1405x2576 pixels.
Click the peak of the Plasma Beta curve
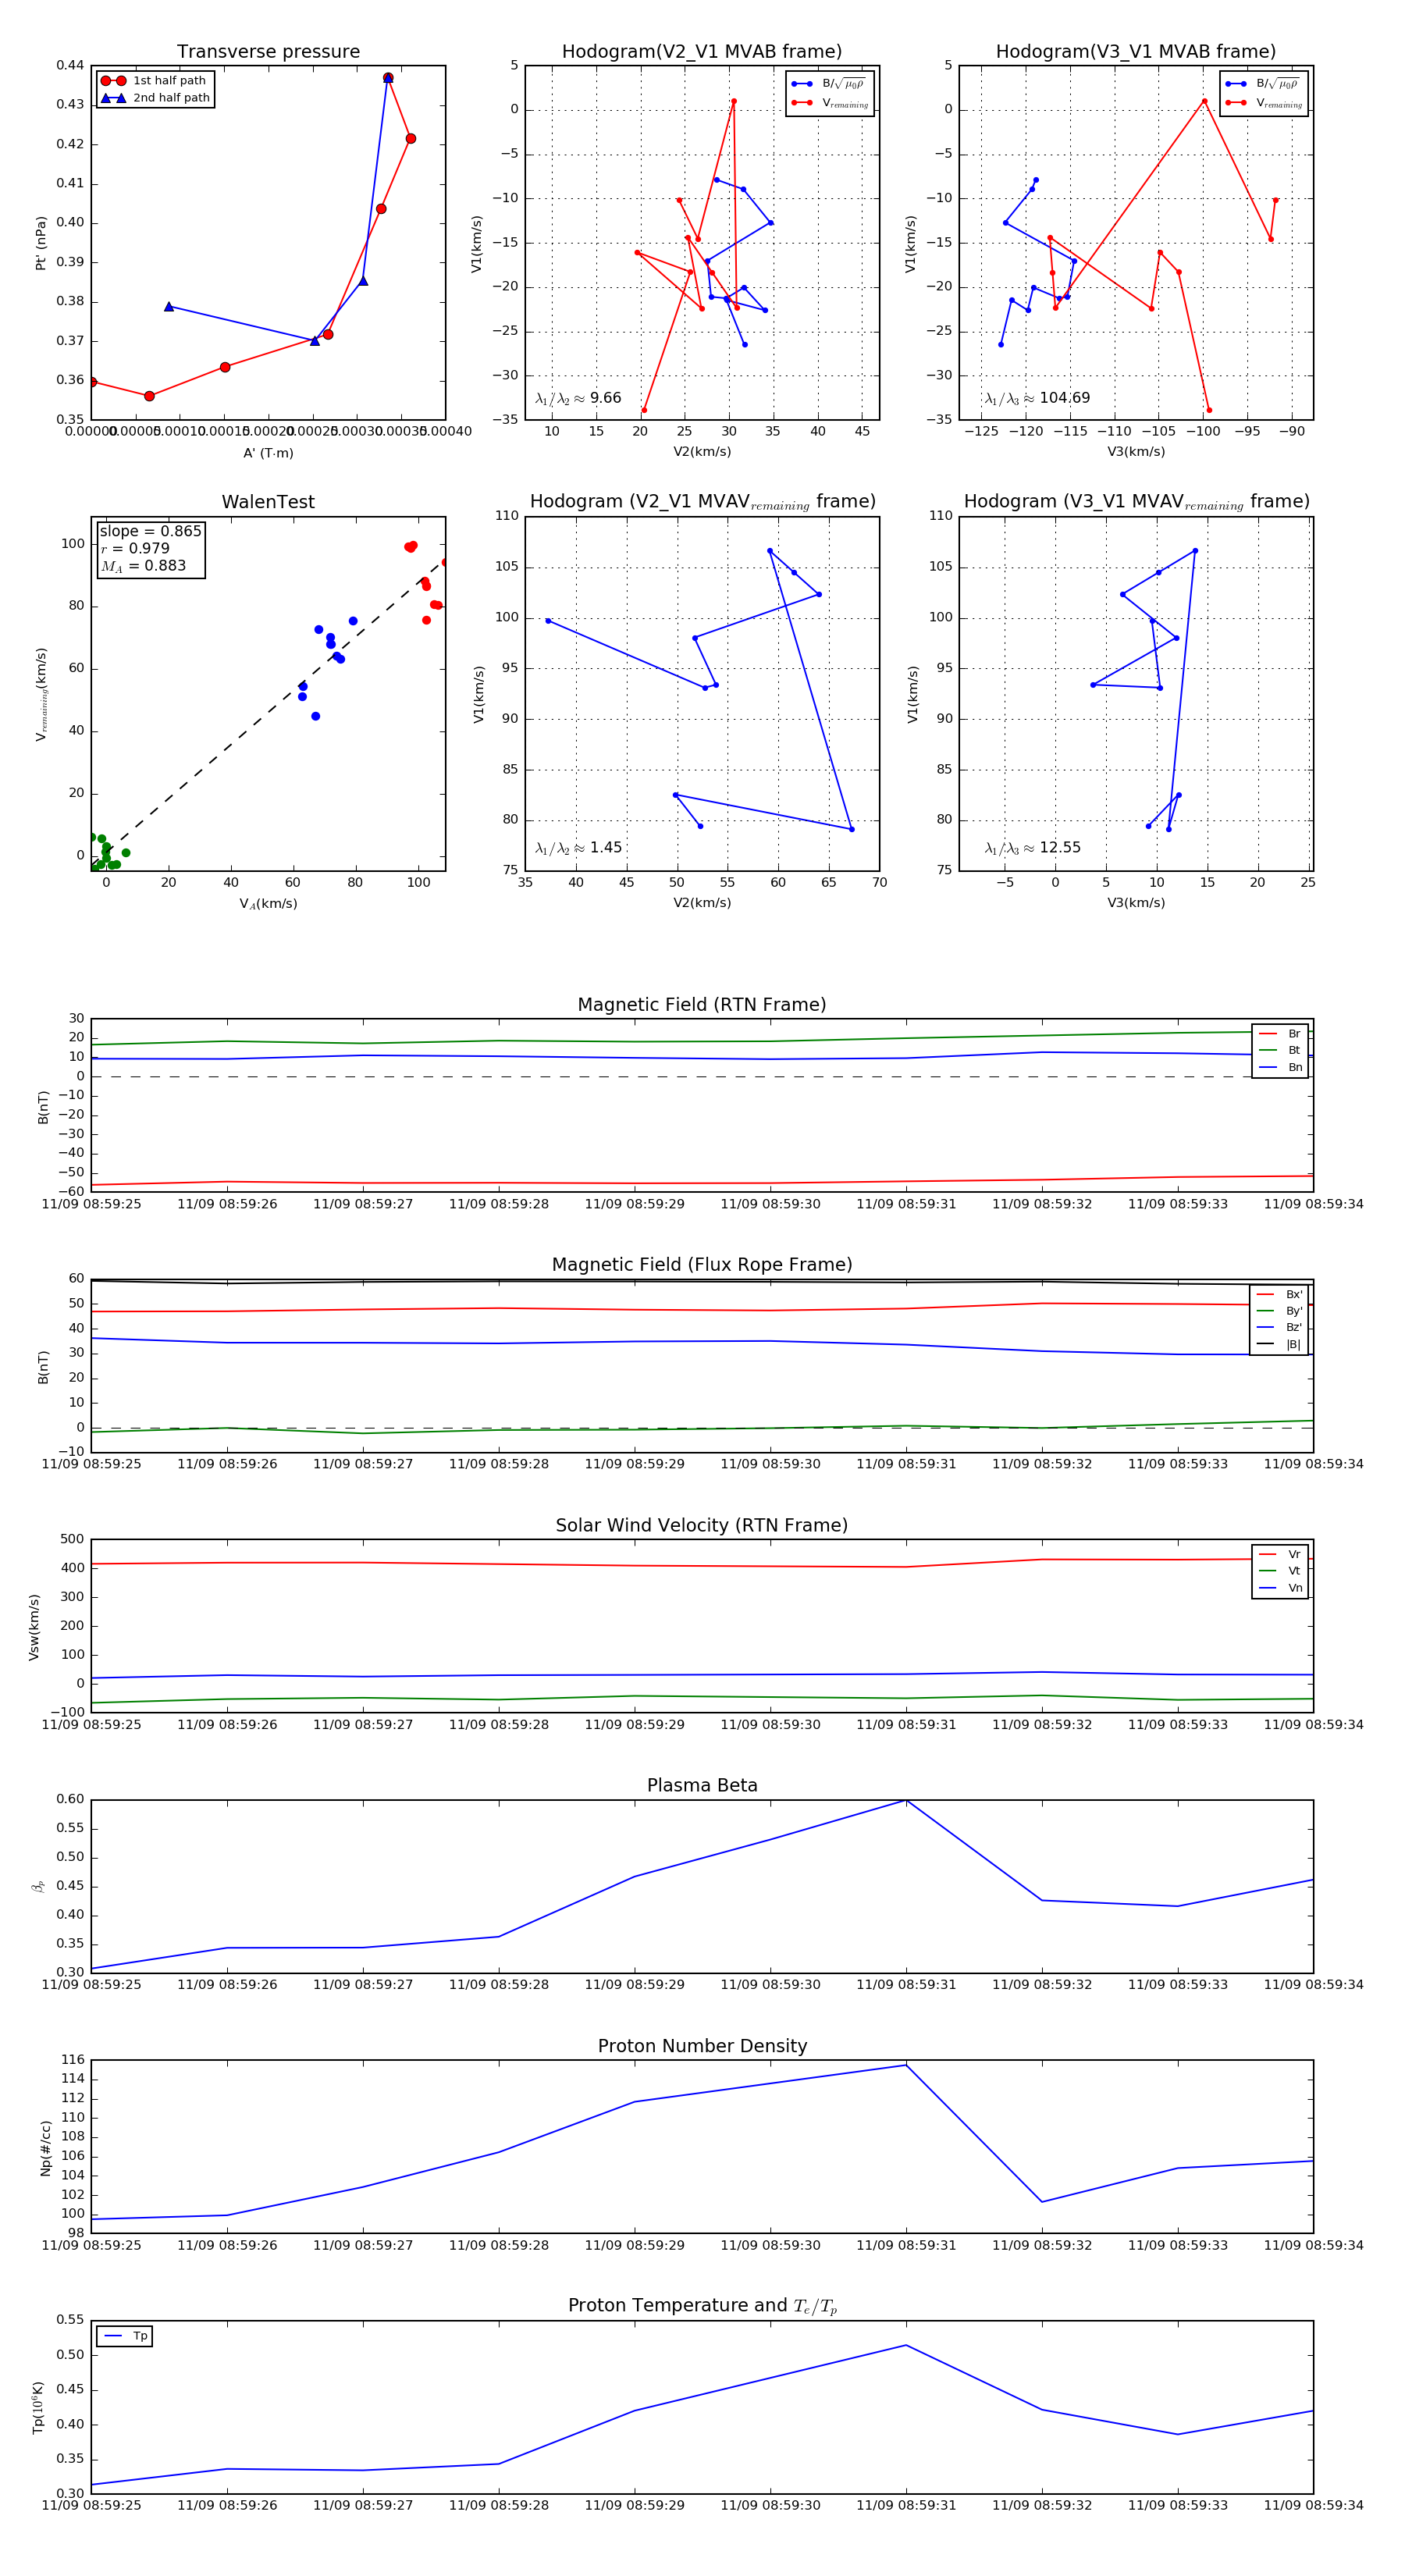coord(906,1801)
